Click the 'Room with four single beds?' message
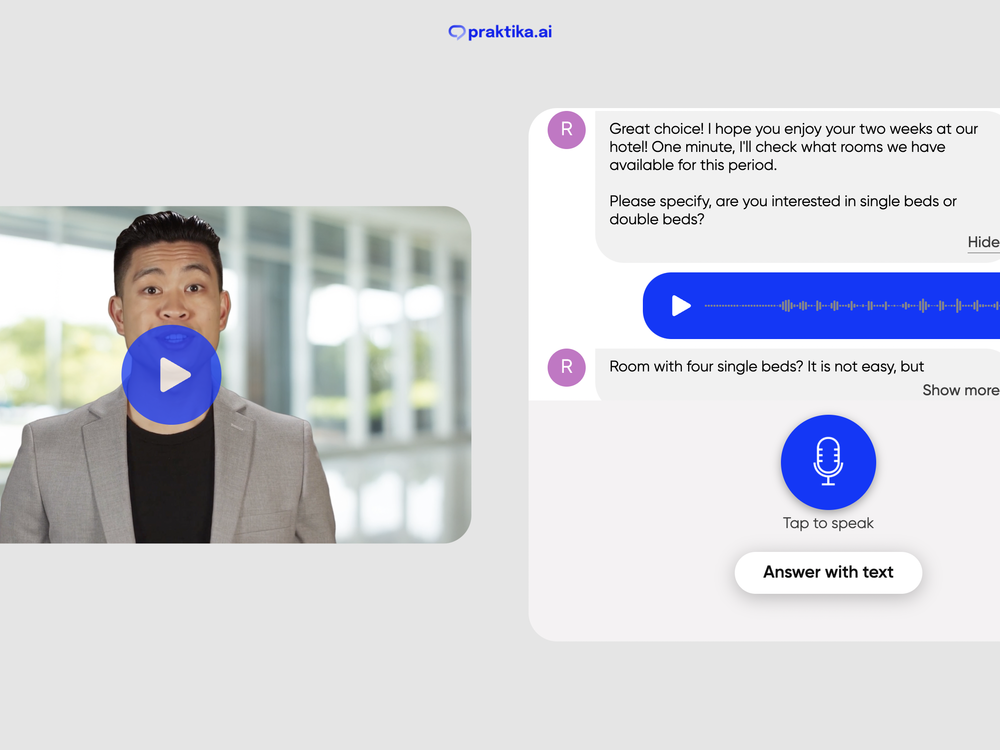Viewport: 1000px width, 750px height. 766,367
